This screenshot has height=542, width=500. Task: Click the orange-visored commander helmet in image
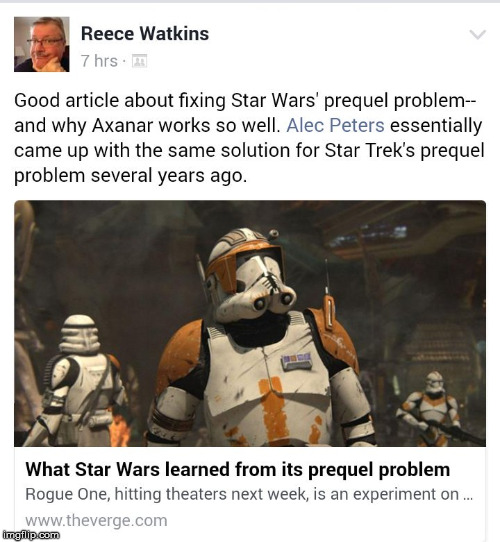(251, 273)
